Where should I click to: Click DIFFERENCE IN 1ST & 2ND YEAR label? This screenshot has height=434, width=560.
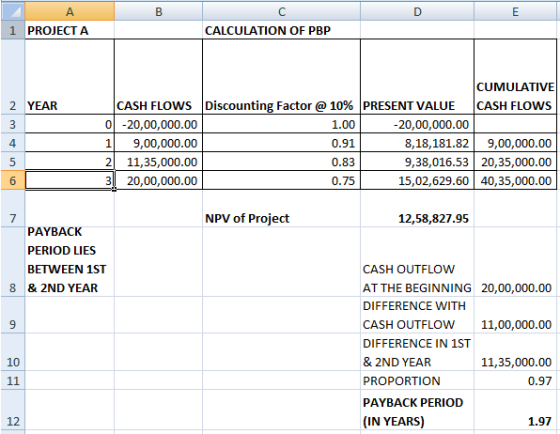tap(417, 352)
